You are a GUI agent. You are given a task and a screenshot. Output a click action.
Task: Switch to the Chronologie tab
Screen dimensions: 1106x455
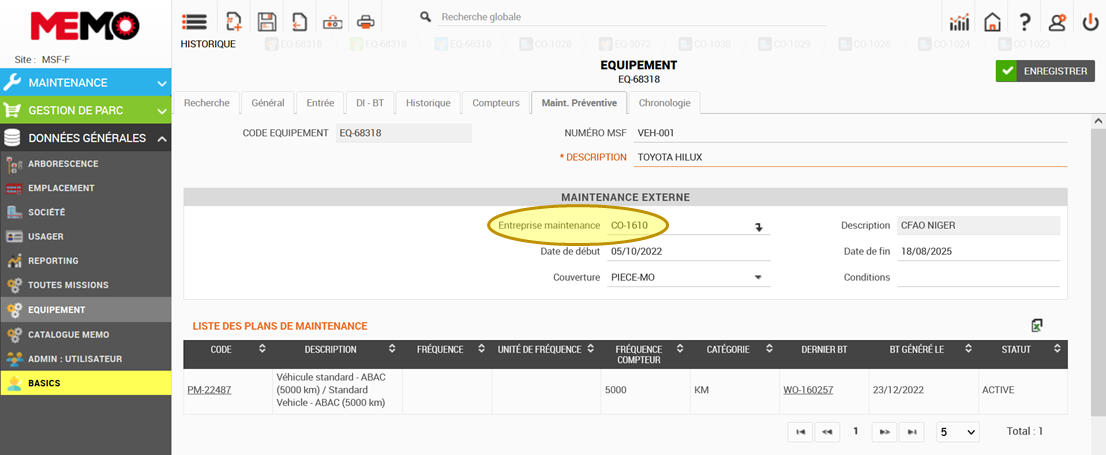tap(664, 103)
